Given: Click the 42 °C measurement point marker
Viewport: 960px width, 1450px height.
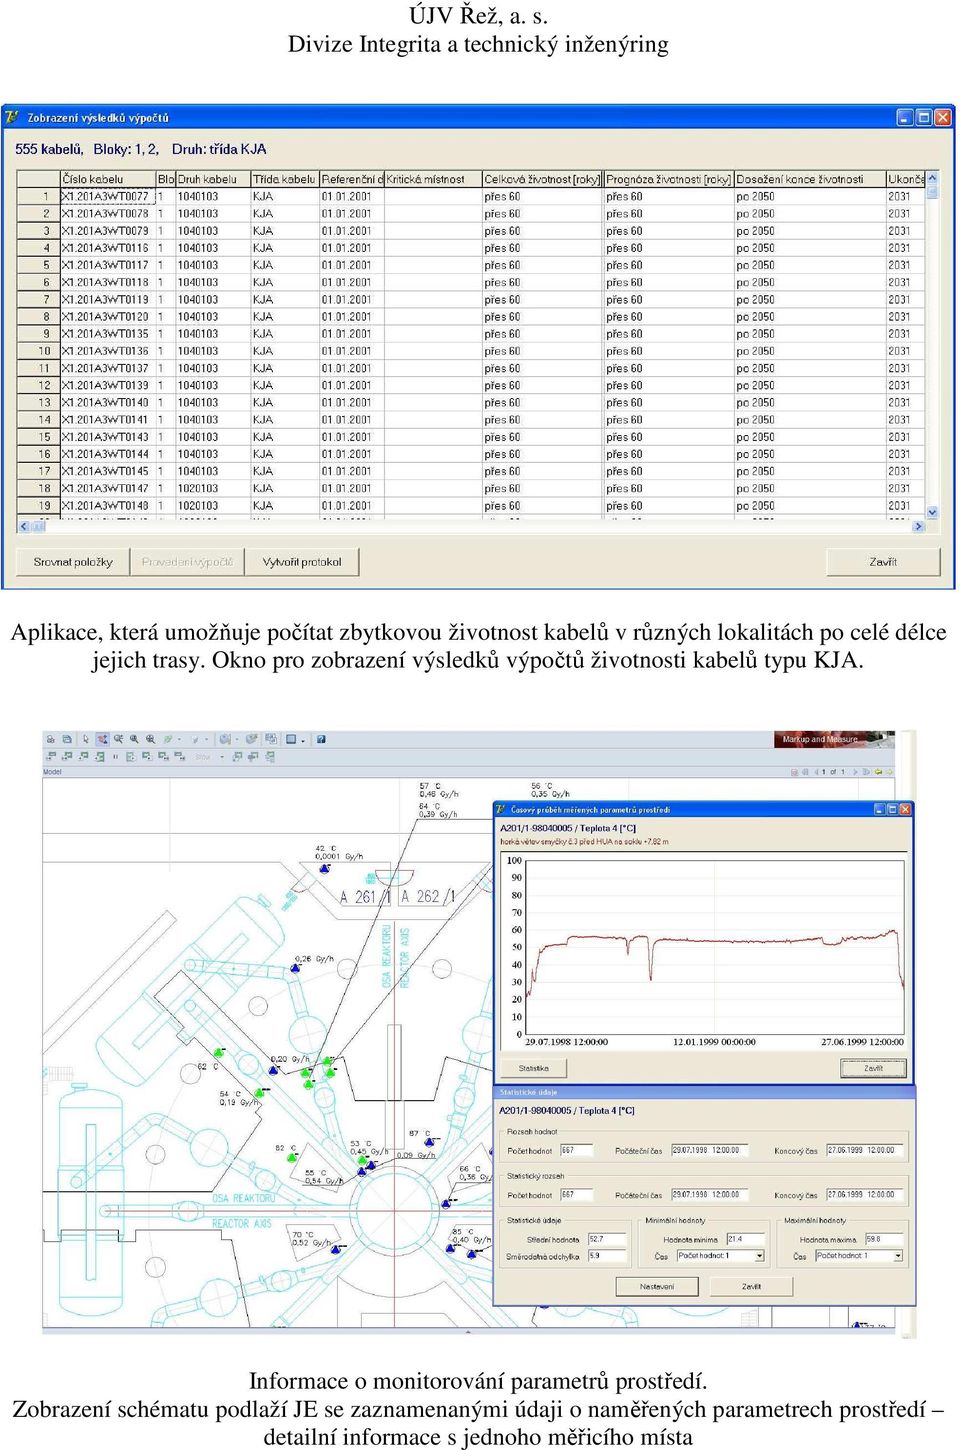Looking at the screenshot, I should pos(324,869).
